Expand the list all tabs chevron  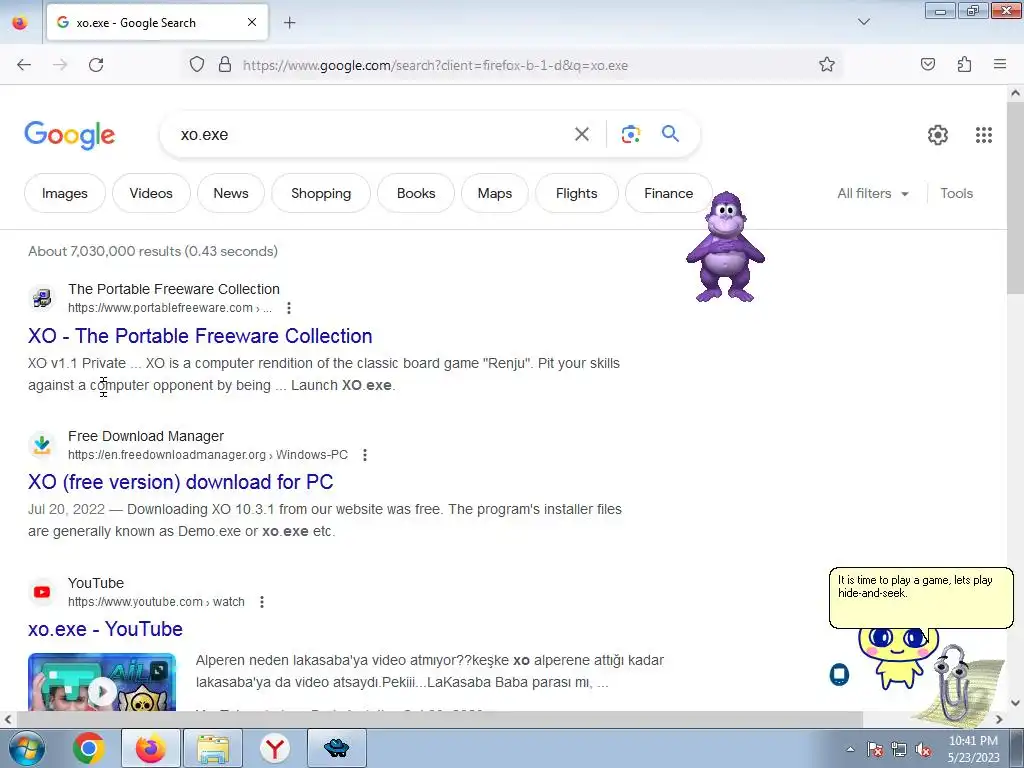click(863, 22)
